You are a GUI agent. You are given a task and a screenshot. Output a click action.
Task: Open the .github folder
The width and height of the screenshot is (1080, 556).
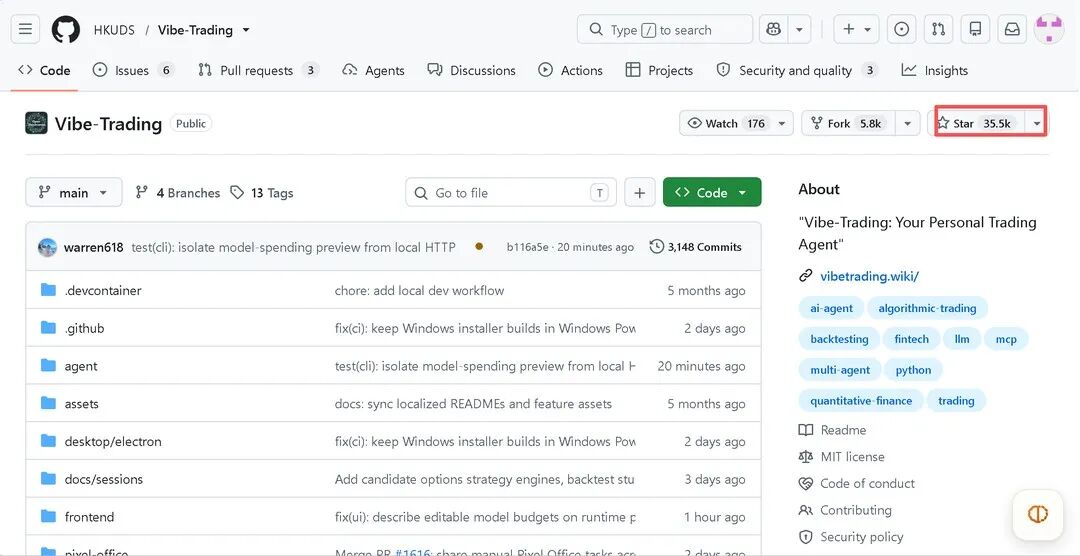coord(84,328)
